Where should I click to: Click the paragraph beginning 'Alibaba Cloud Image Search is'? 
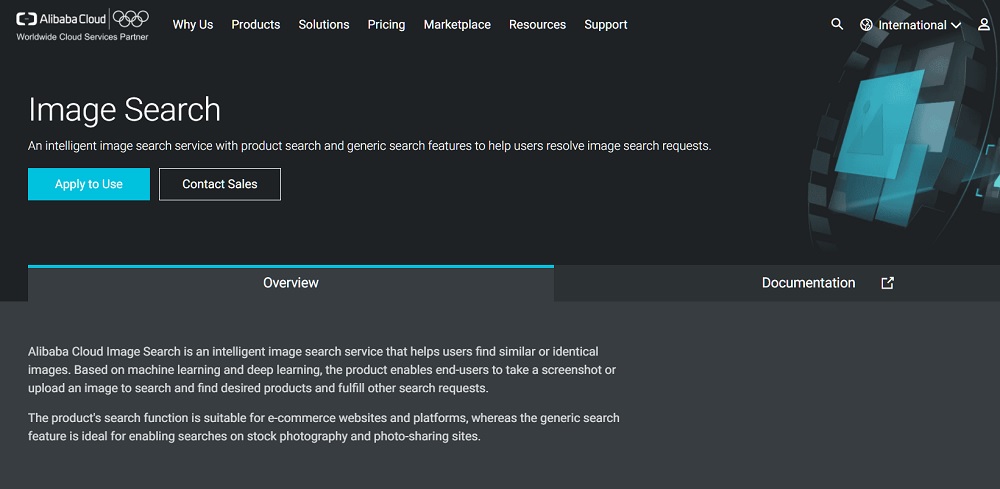322,370
